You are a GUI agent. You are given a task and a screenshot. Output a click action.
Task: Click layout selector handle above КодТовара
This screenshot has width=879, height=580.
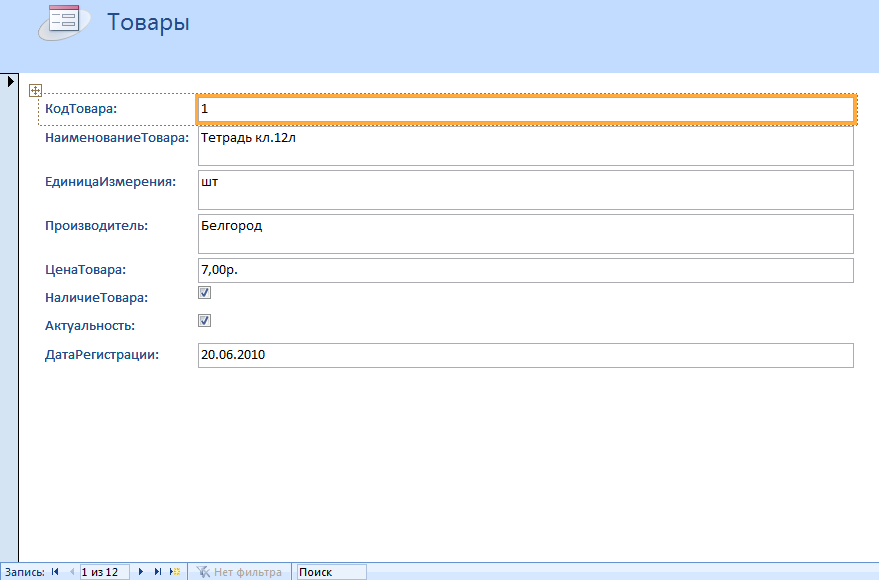[x=35, y=90]
